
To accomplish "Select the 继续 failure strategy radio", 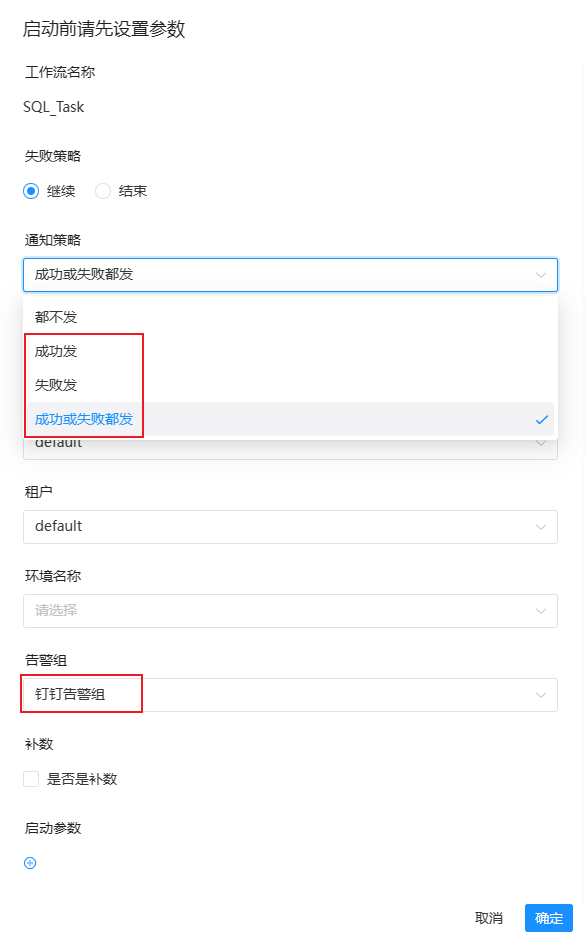I will 31,191.
